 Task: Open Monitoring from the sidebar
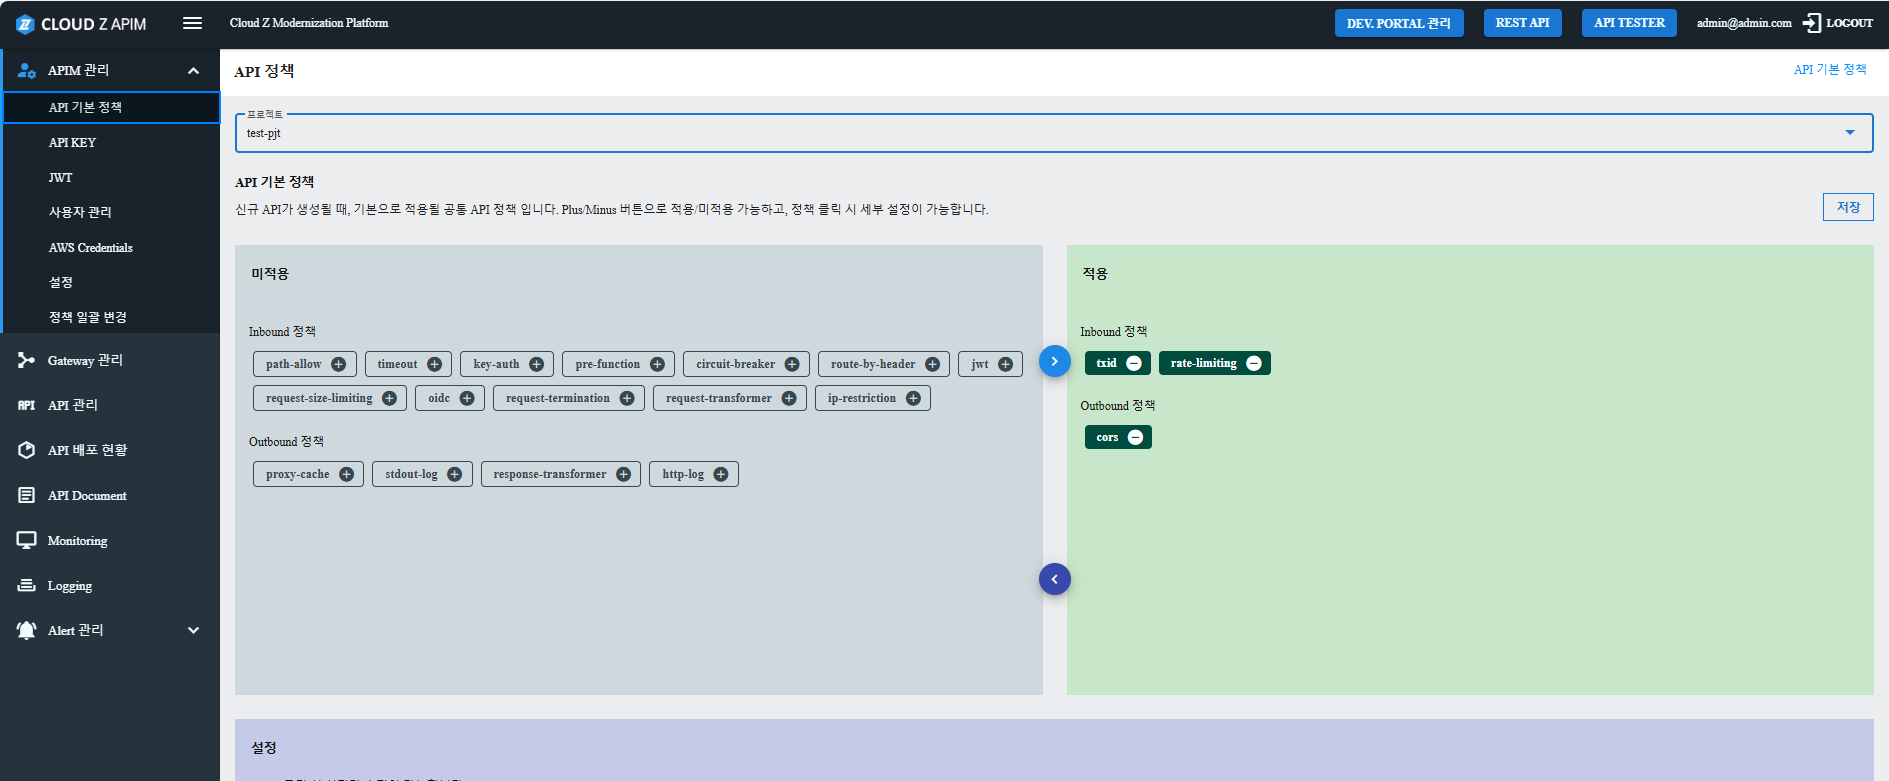point(77,541)
